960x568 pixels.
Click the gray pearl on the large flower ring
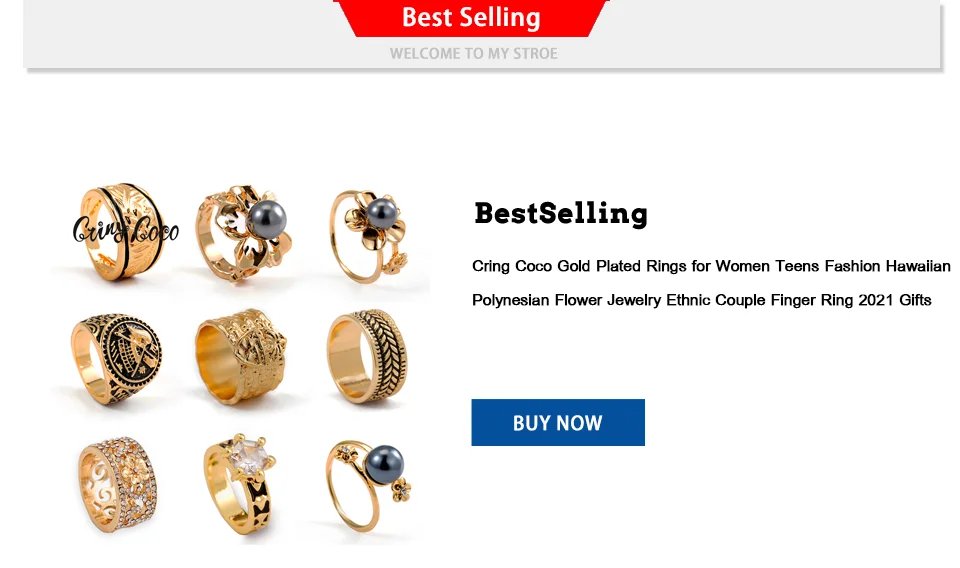268,219
